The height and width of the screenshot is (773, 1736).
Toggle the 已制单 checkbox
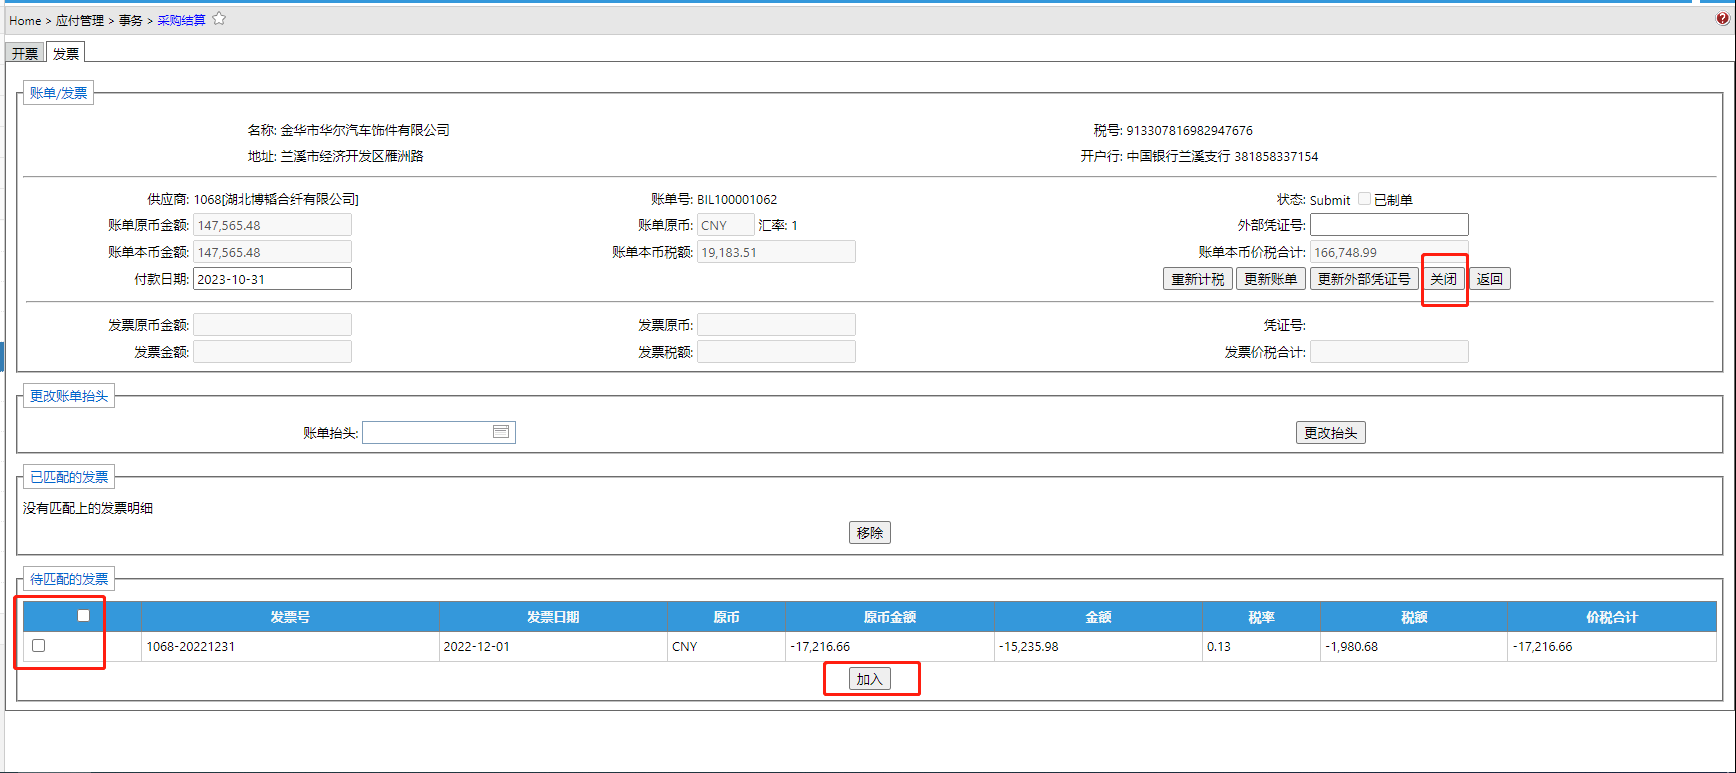1364,199
